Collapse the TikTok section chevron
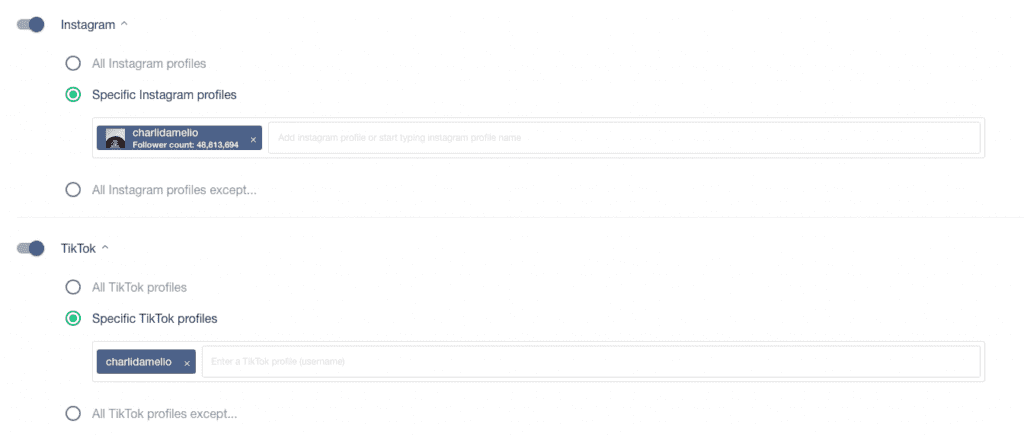1024x437 pixels. pyautogui.click(x=105, y=248)
